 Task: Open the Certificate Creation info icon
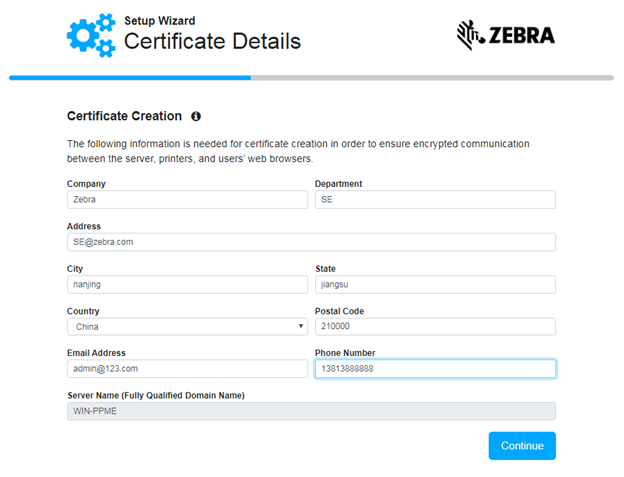pos(196,116)
